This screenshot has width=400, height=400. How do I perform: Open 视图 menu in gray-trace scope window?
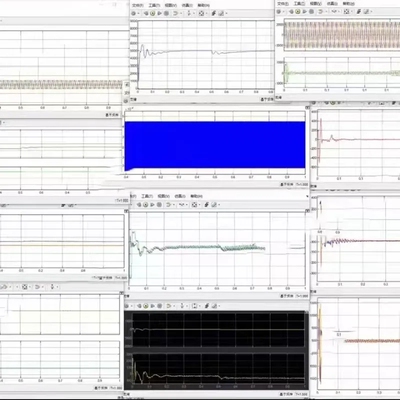point(171,5)
